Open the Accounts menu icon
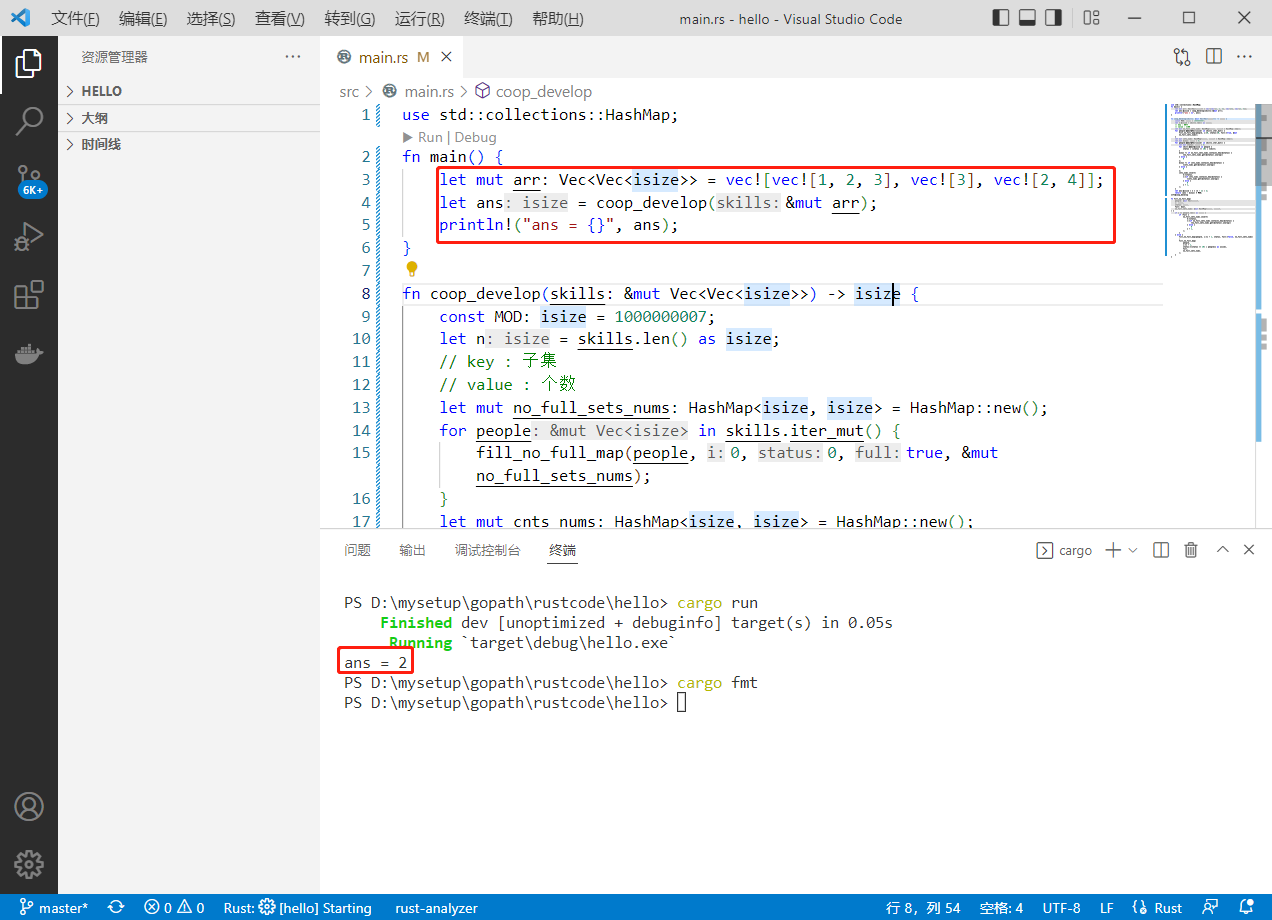 click(29, 806)
